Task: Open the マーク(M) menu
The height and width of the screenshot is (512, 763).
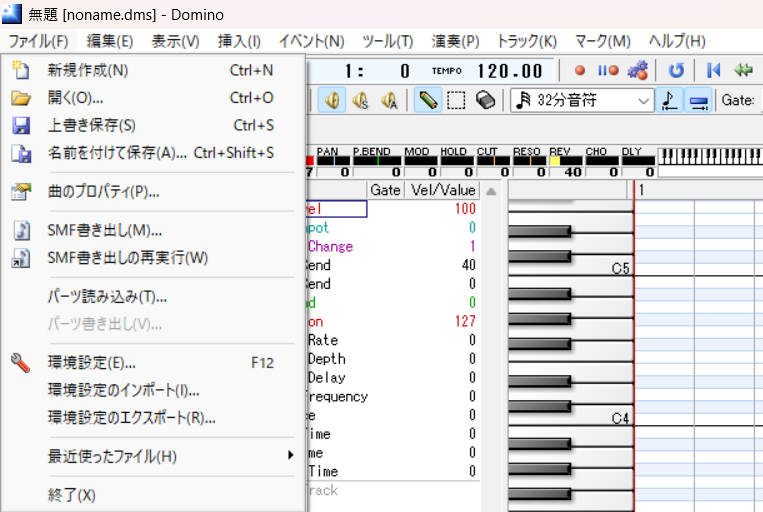Action: coord(603,41)
